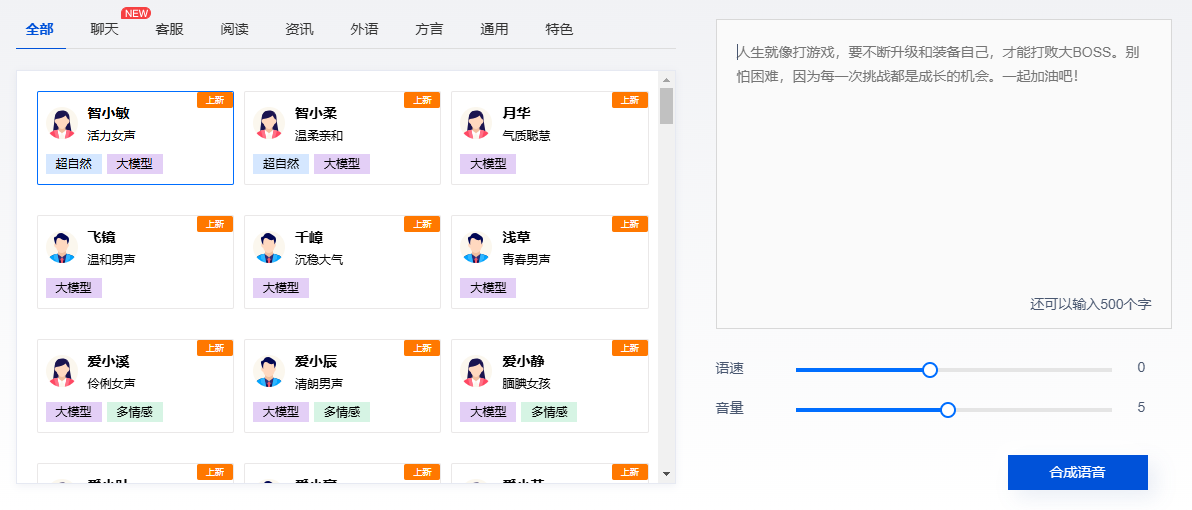This screenshot has height=510, width=1192.
Task: Select the 千嶂 voice avatar
Action: (270, 247)
